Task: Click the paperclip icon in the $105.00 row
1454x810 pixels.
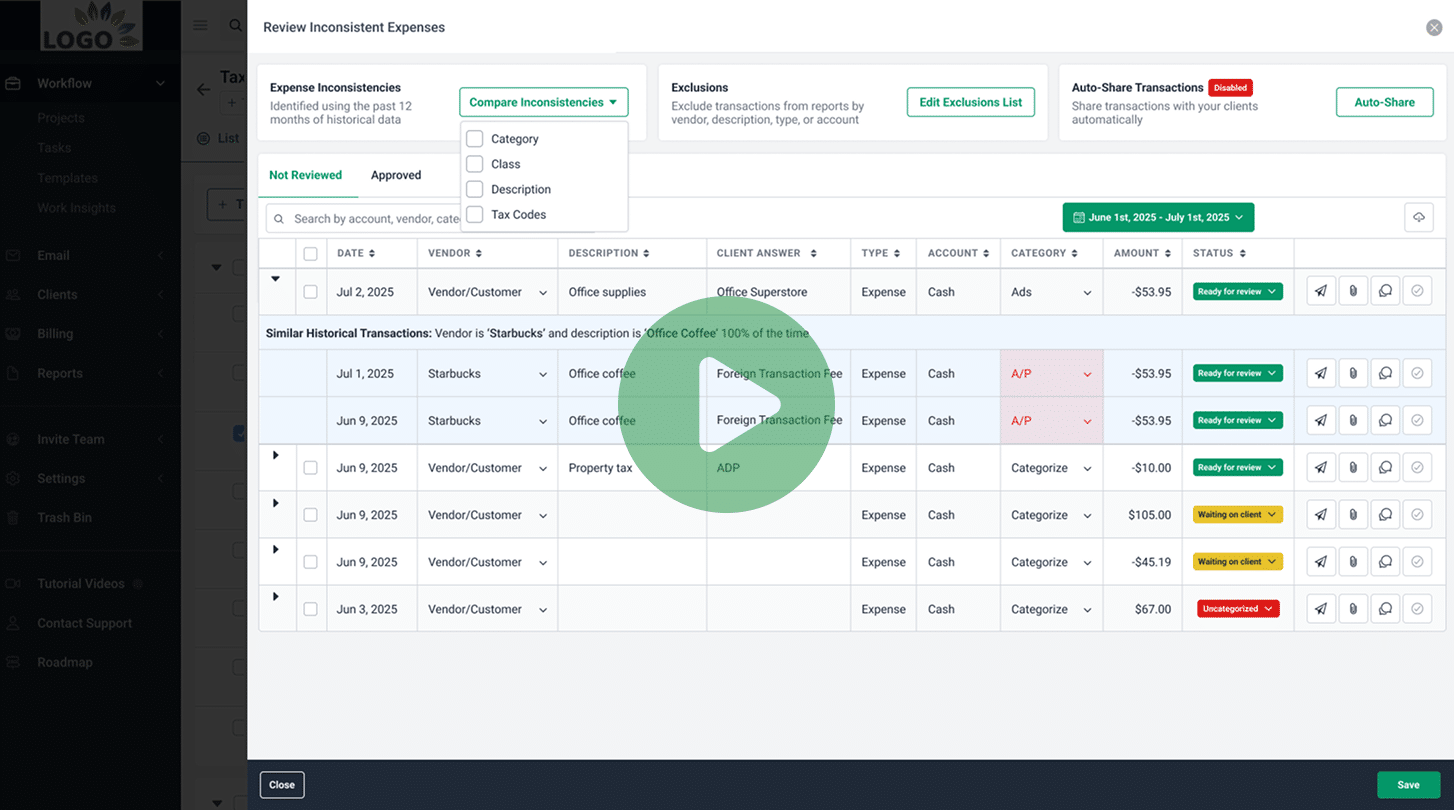Action: [x=1353, y=515]
